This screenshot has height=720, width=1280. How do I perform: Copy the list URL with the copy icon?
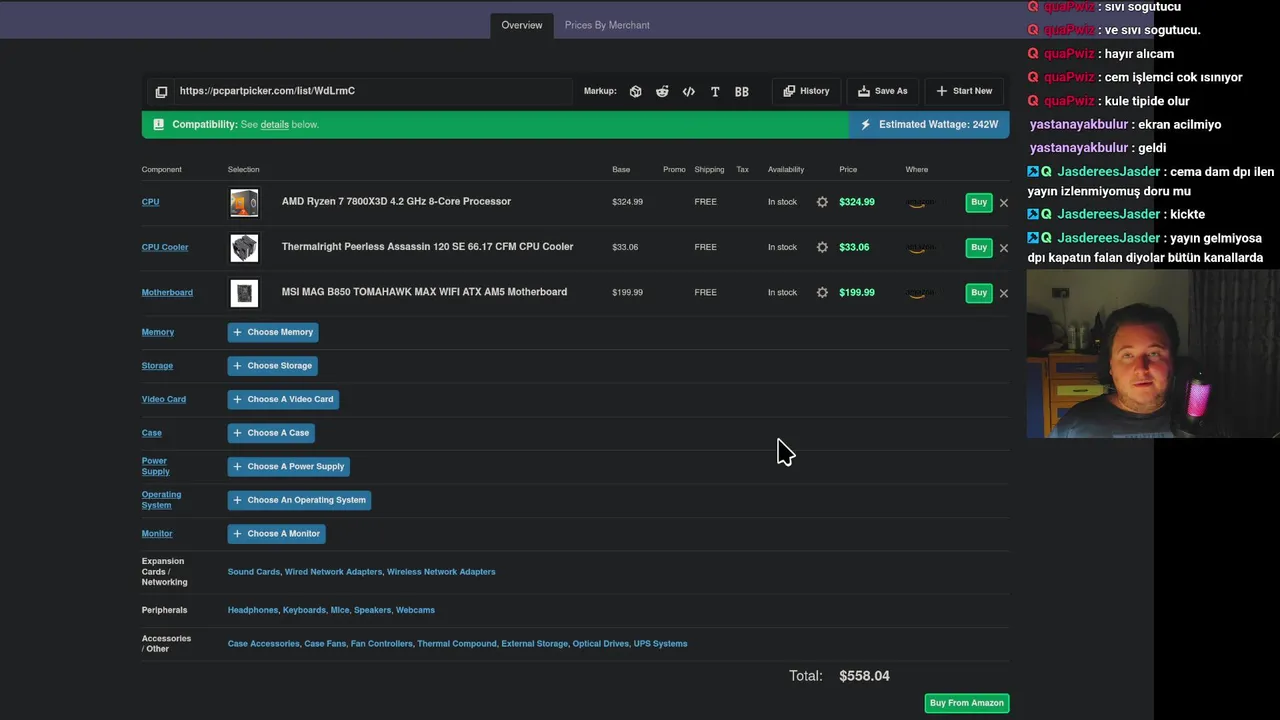pyautogui.click(x=161, y=92)
